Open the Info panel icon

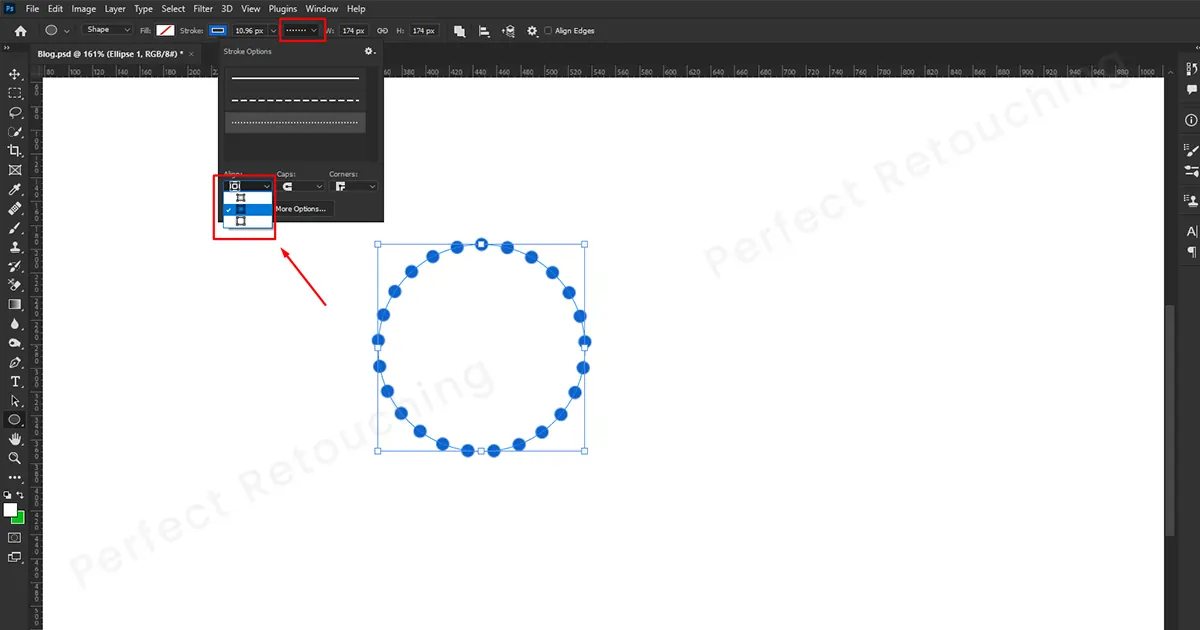1191,120
